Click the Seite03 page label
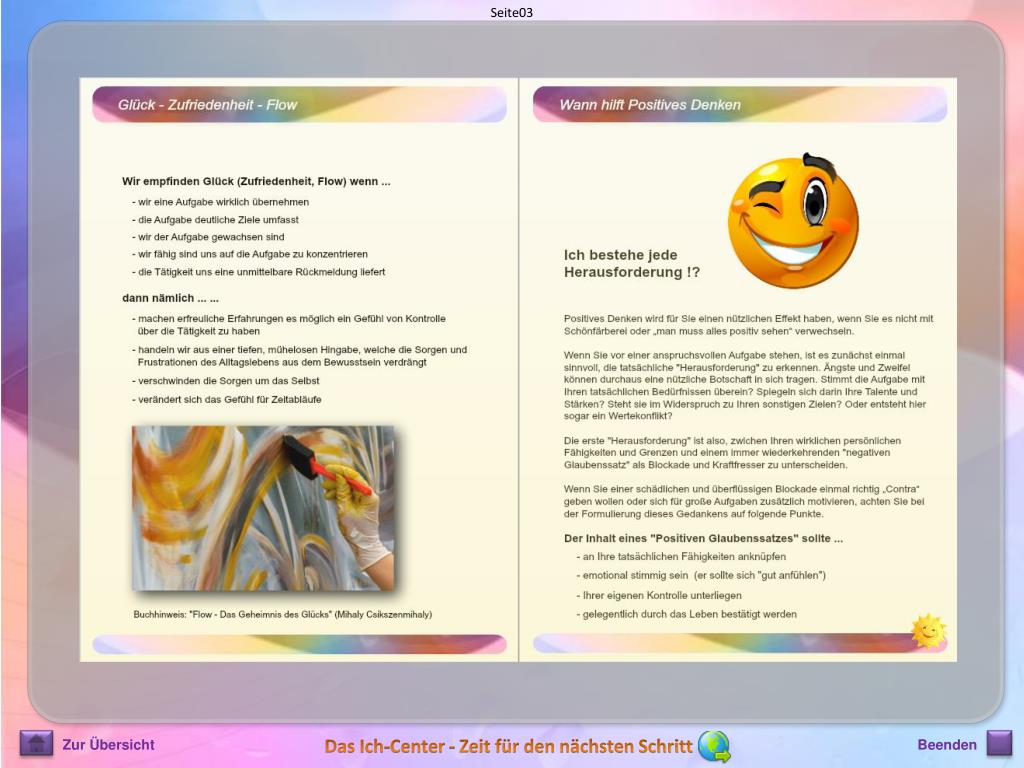 tap(511, 12)
